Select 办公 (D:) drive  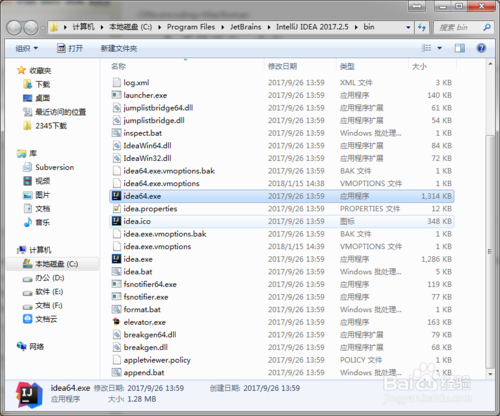[x=43, y=278]
